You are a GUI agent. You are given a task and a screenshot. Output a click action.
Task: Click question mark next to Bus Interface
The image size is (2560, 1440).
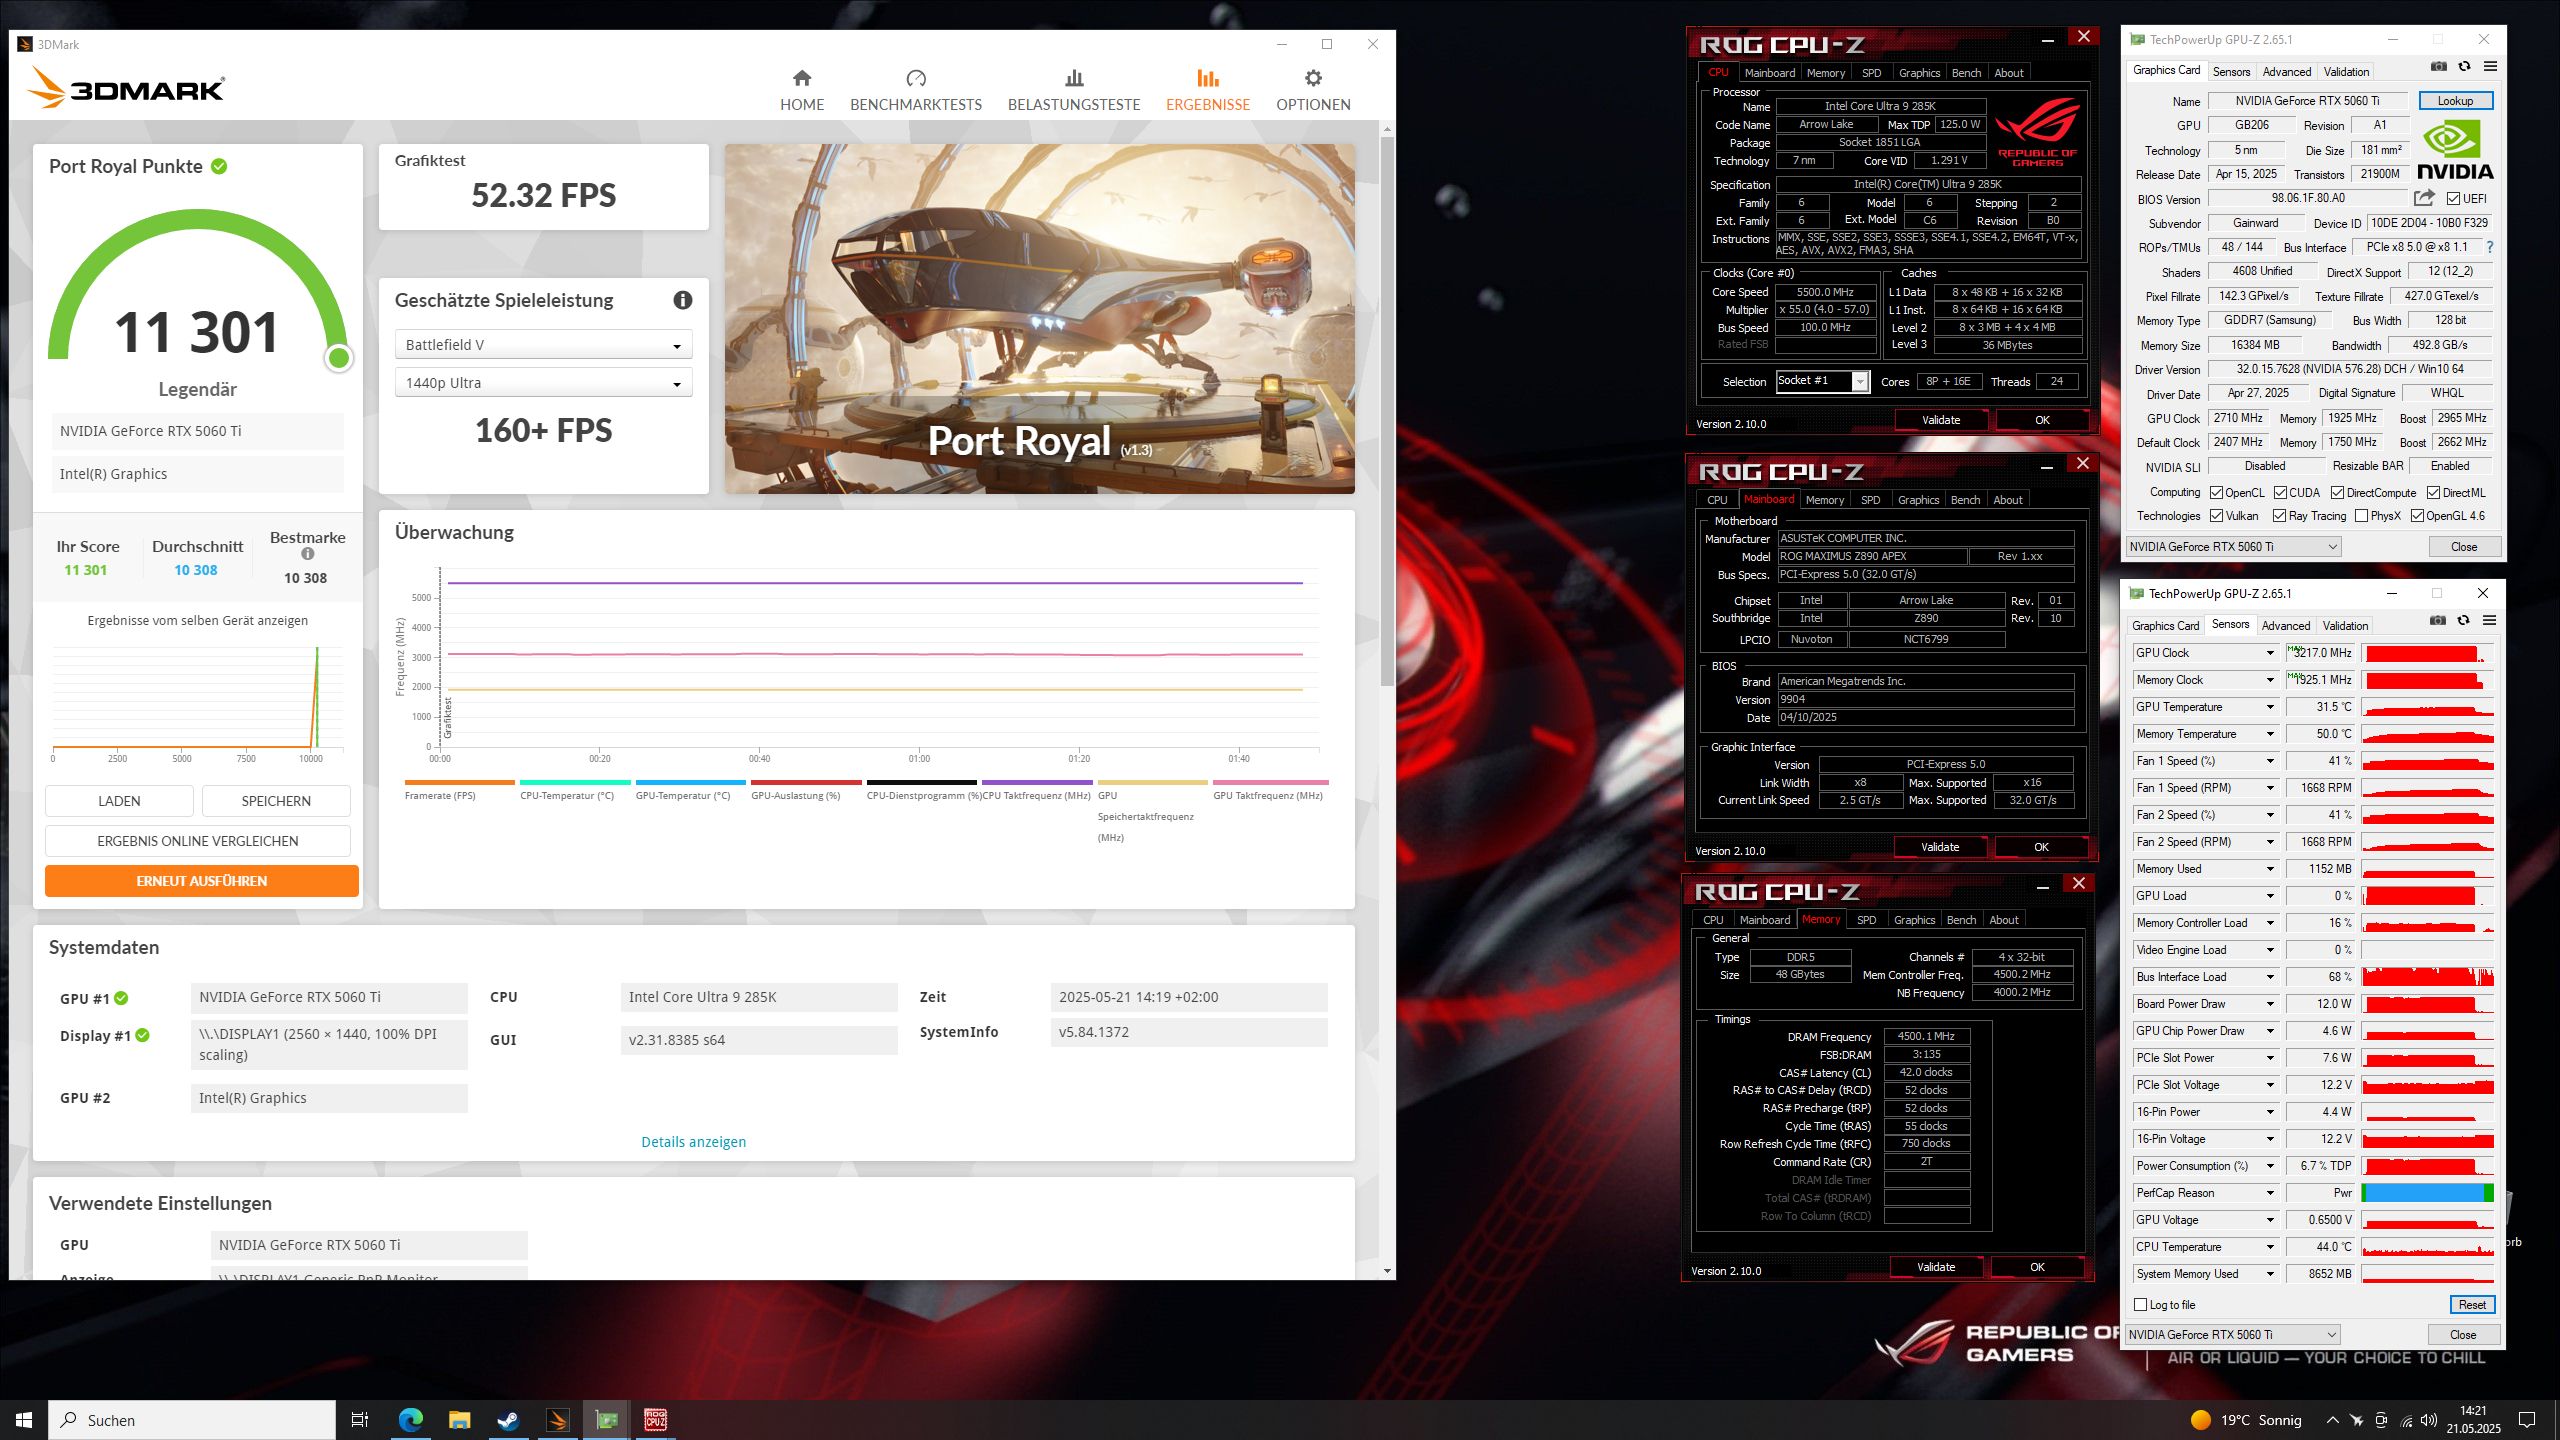click(x=2490, y=247)
